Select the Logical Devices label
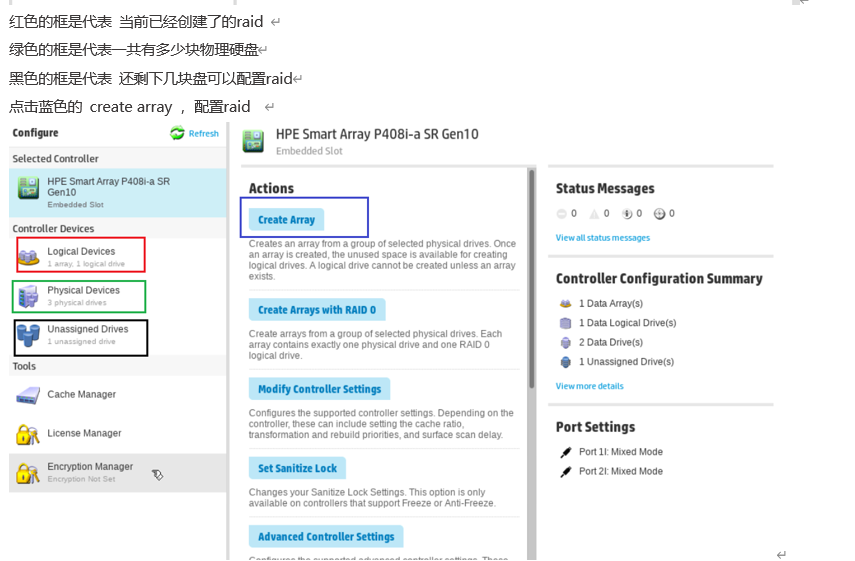Screen dimensions: 855x561 click(x=81, y=251)
